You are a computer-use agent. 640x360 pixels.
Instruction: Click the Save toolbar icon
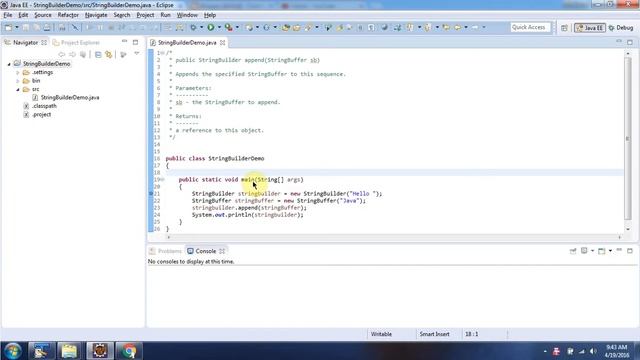tap(25, 27)
